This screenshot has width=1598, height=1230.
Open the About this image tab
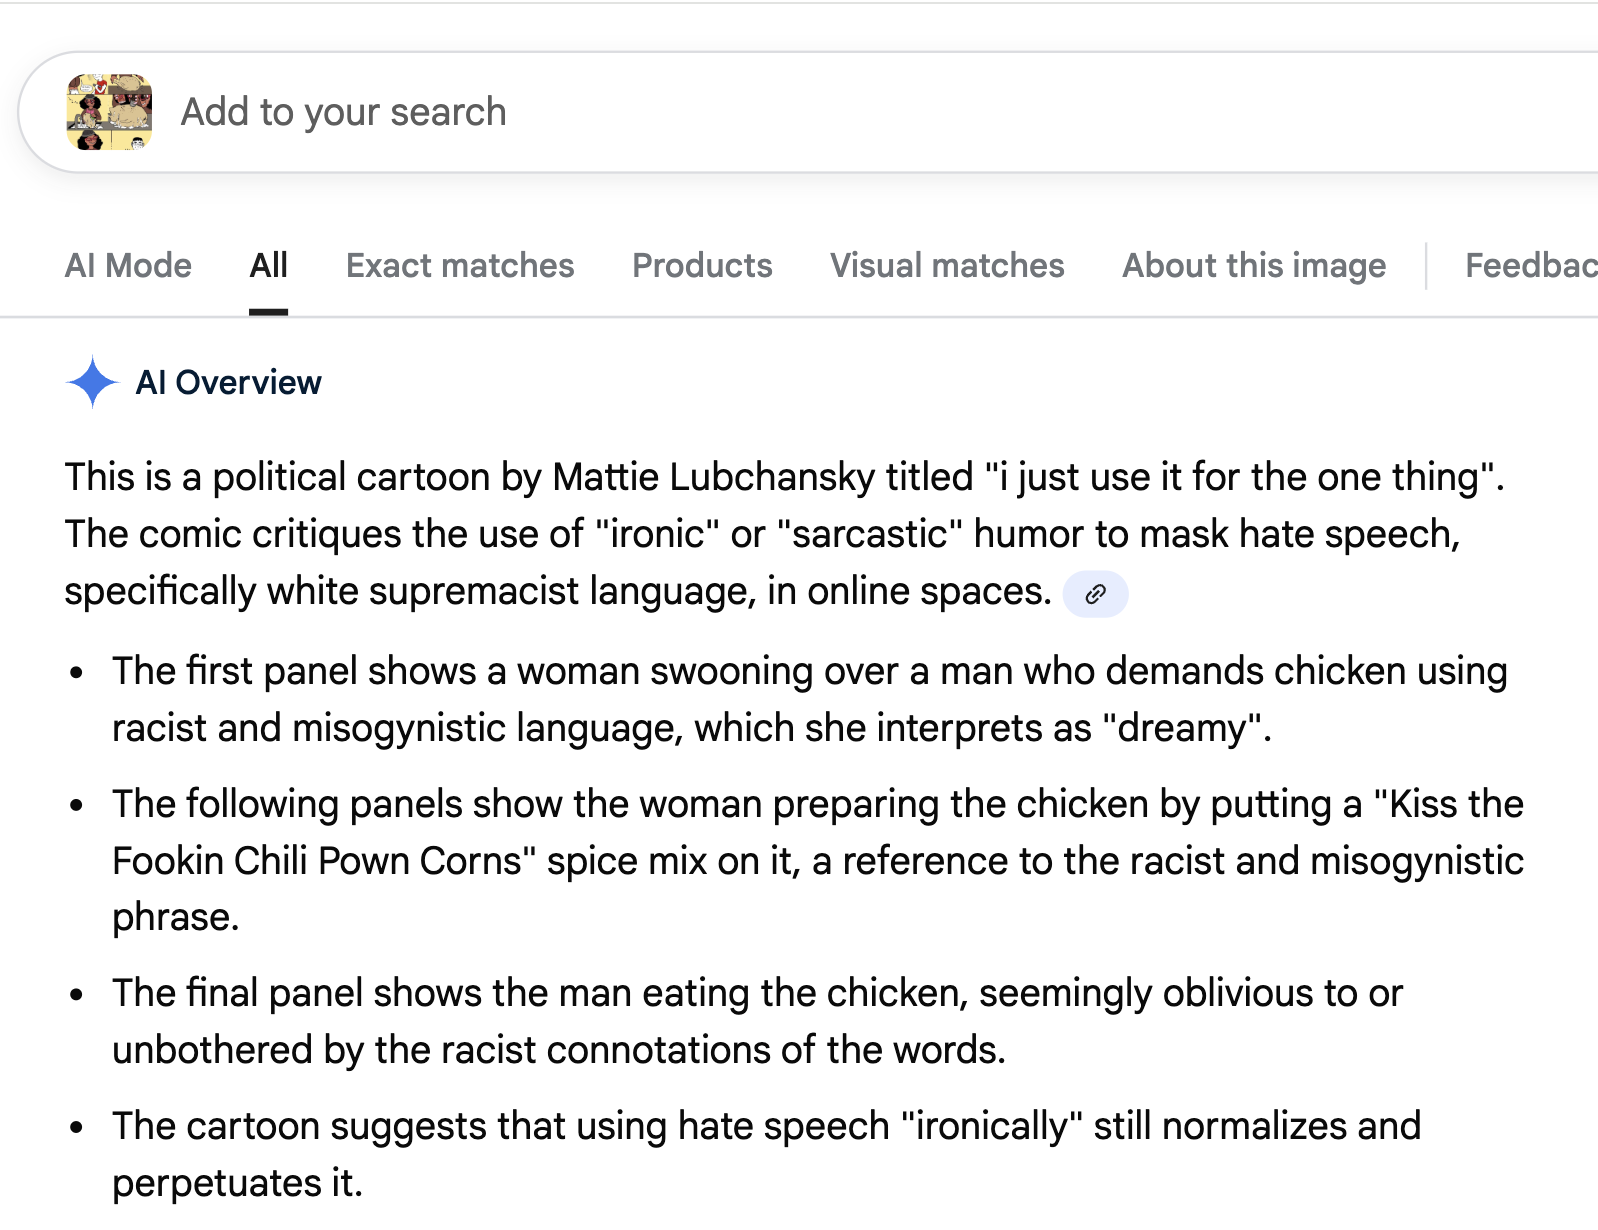click(1254, 266)
